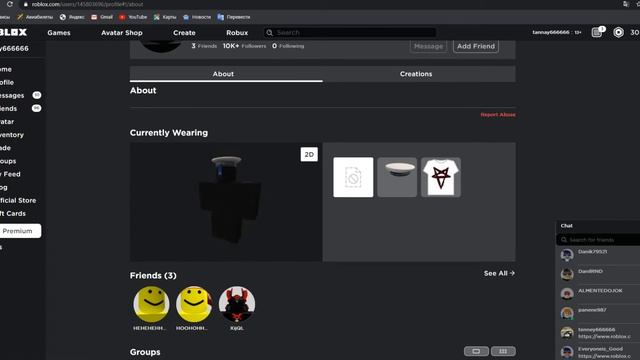Click the 3D avatar preview

[226, 202]
